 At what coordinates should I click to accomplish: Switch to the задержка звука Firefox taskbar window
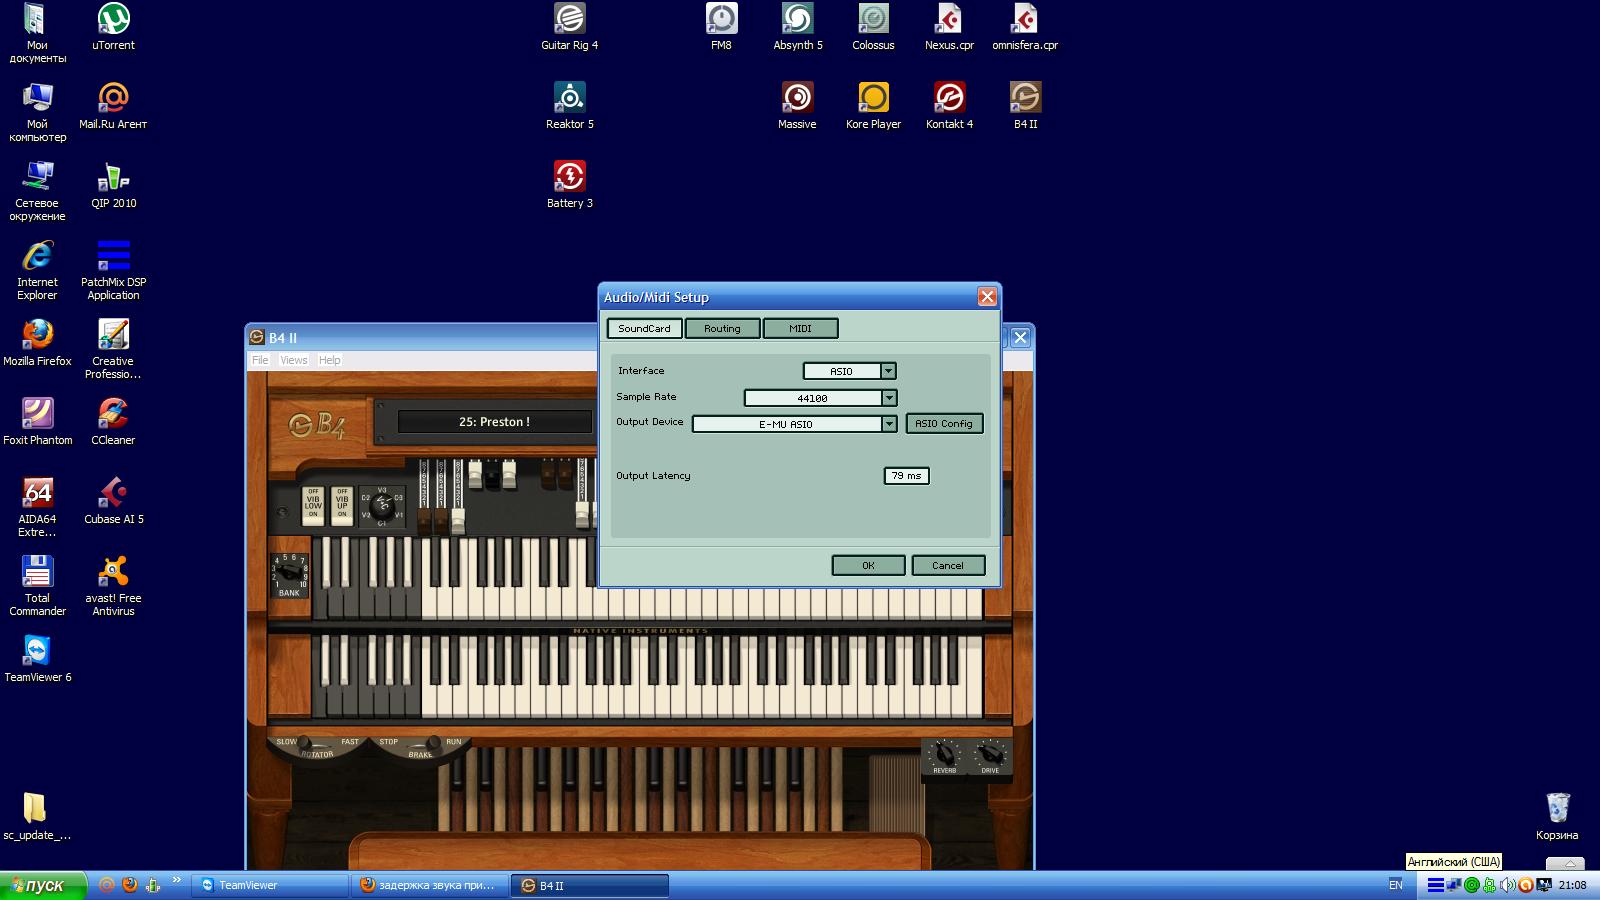(x=430, y=885)
